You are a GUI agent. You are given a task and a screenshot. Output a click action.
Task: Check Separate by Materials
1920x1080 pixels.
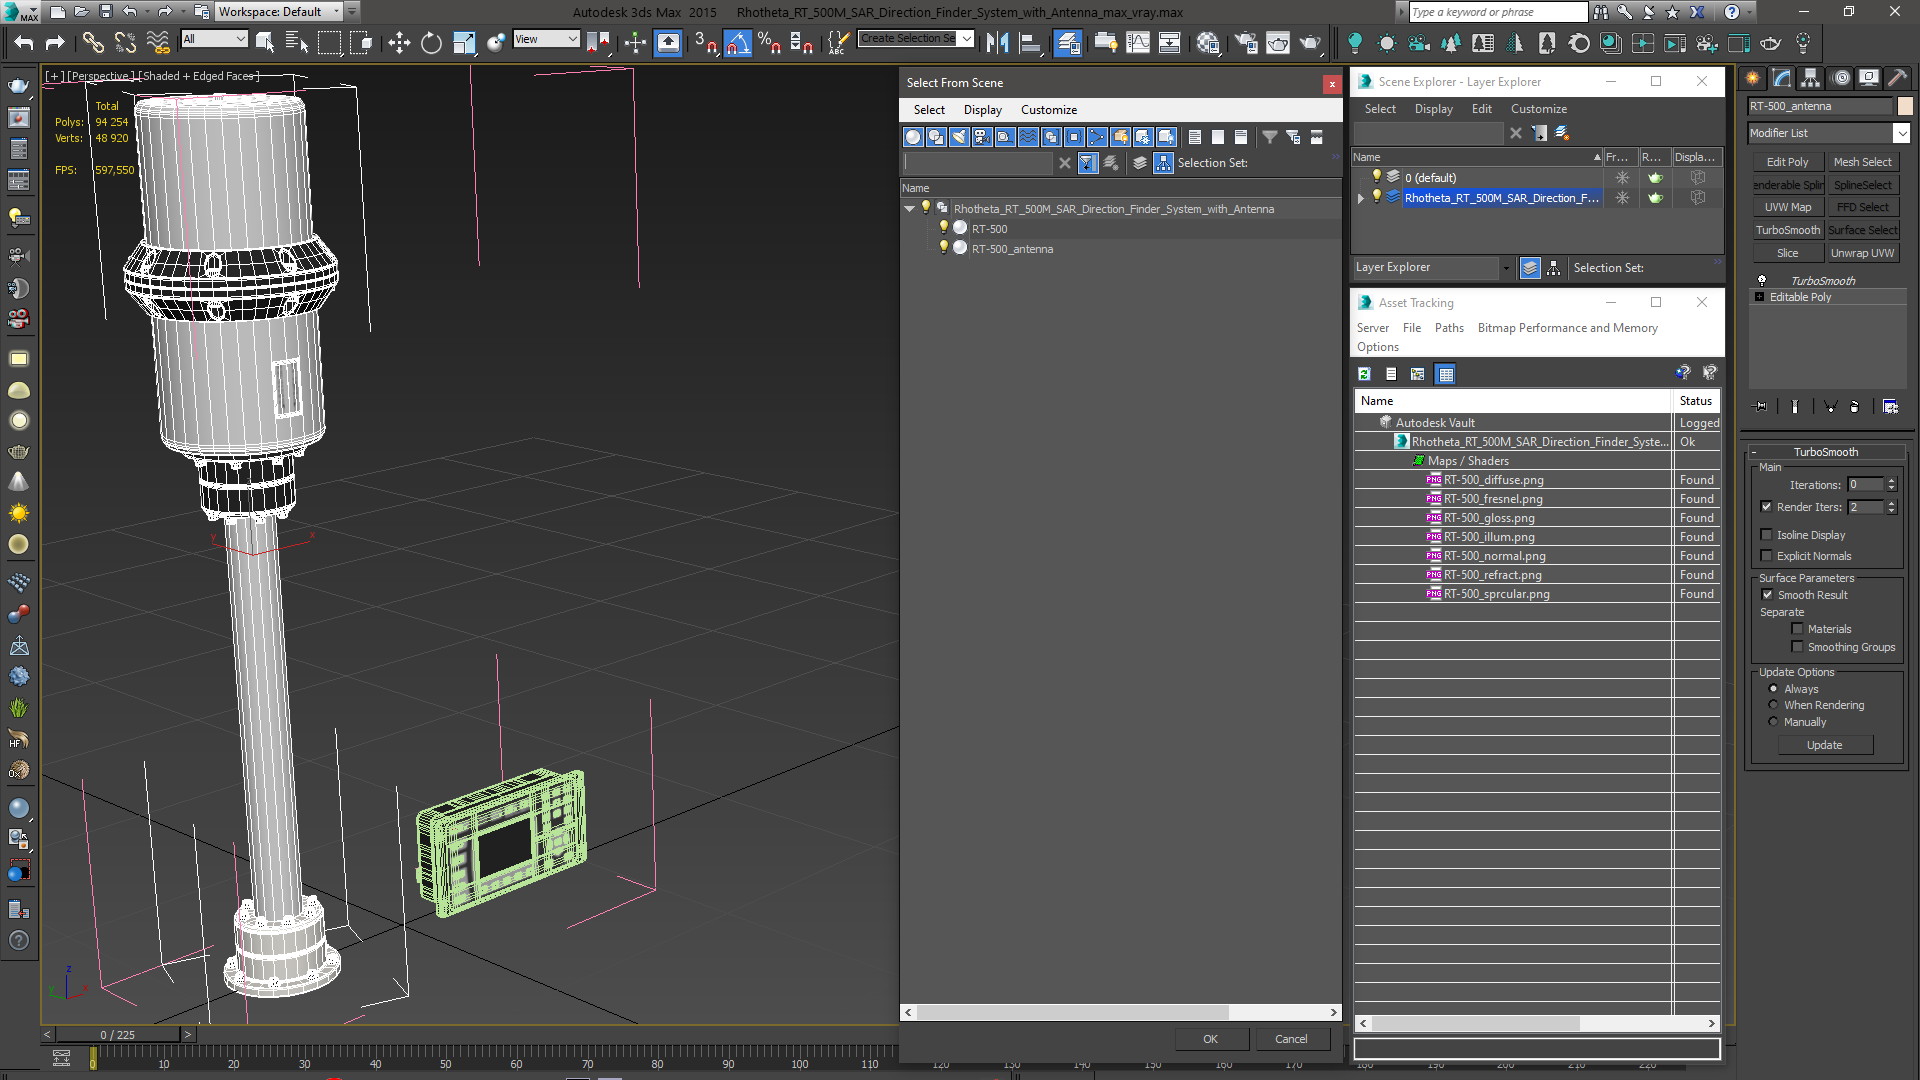1797,629
